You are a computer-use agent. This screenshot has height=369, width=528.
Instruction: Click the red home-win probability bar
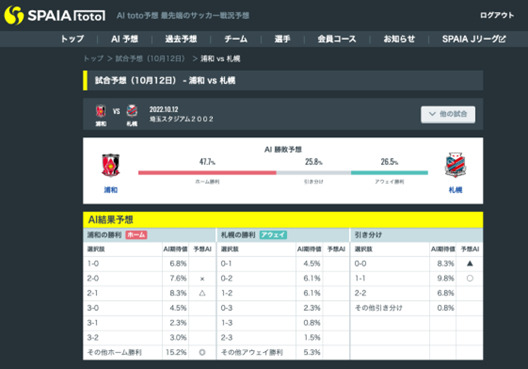207,173
